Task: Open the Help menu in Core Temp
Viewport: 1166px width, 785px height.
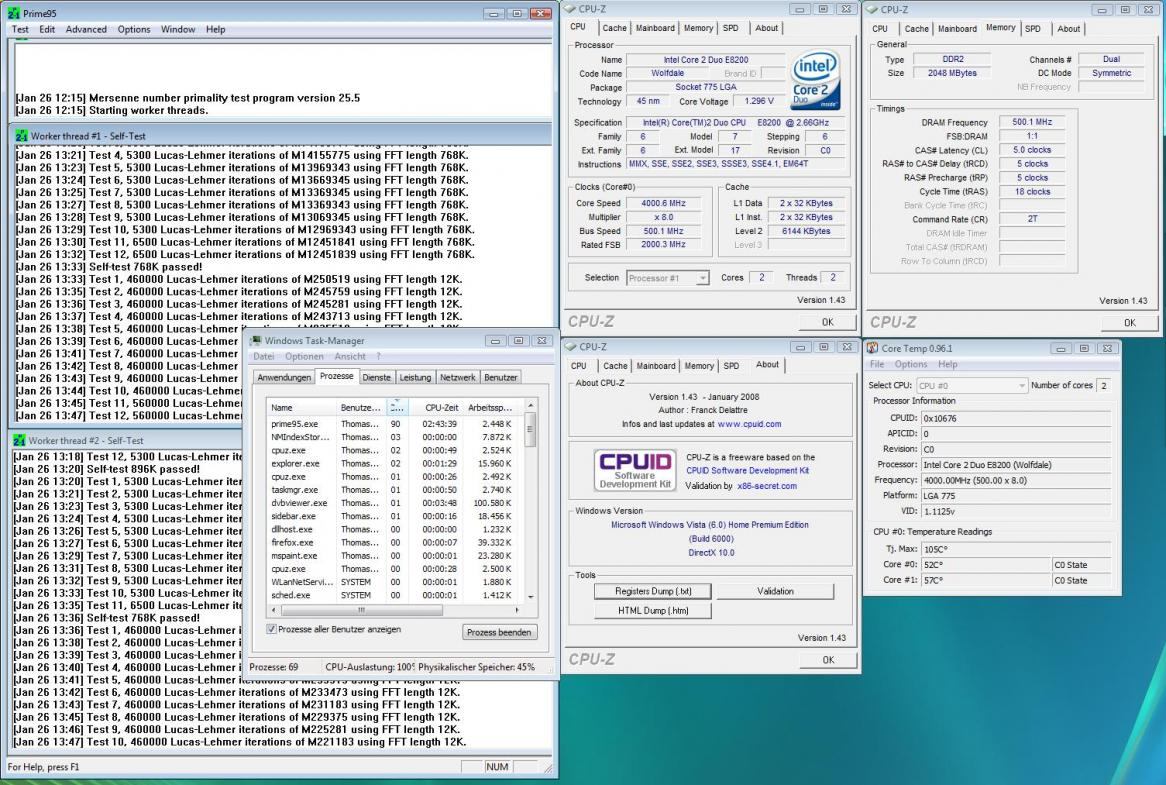Action: pos(947,364)
